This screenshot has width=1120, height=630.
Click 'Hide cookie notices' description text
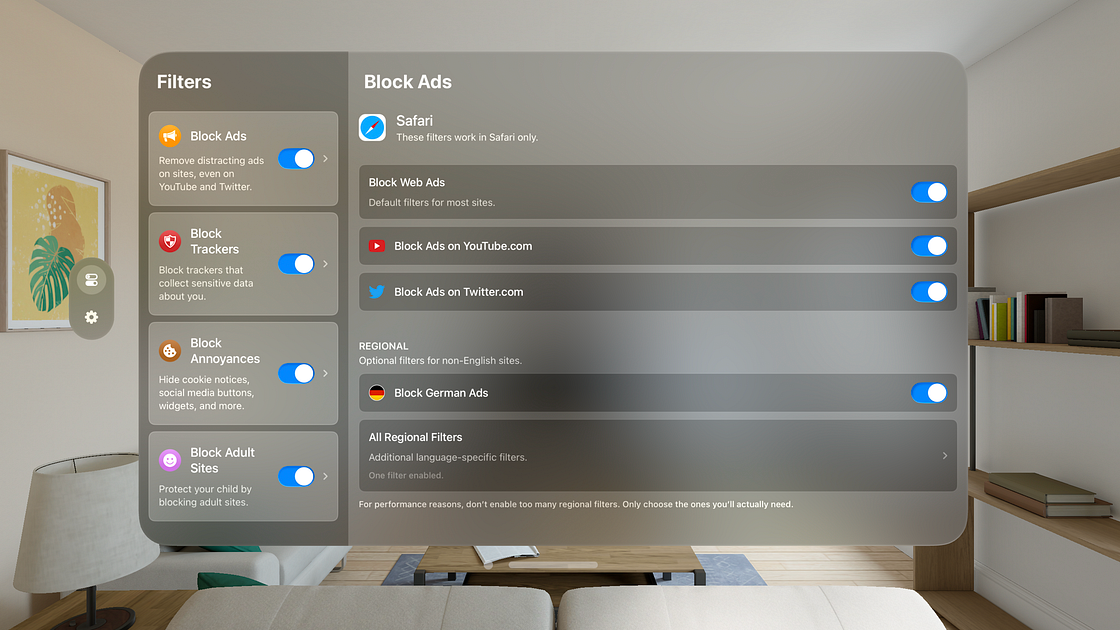(x=206, y=393)
